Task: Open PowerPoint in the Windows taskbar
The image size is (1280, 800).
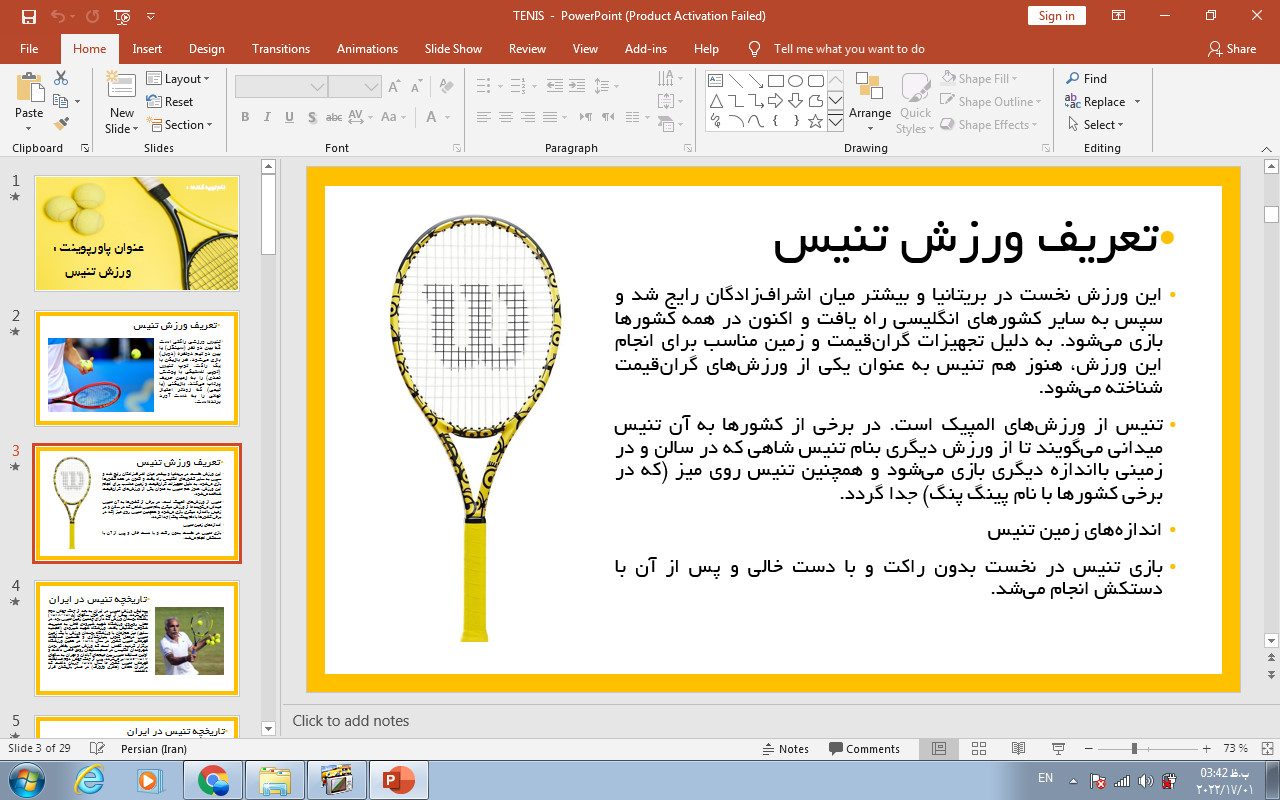Action: (398, 779)
